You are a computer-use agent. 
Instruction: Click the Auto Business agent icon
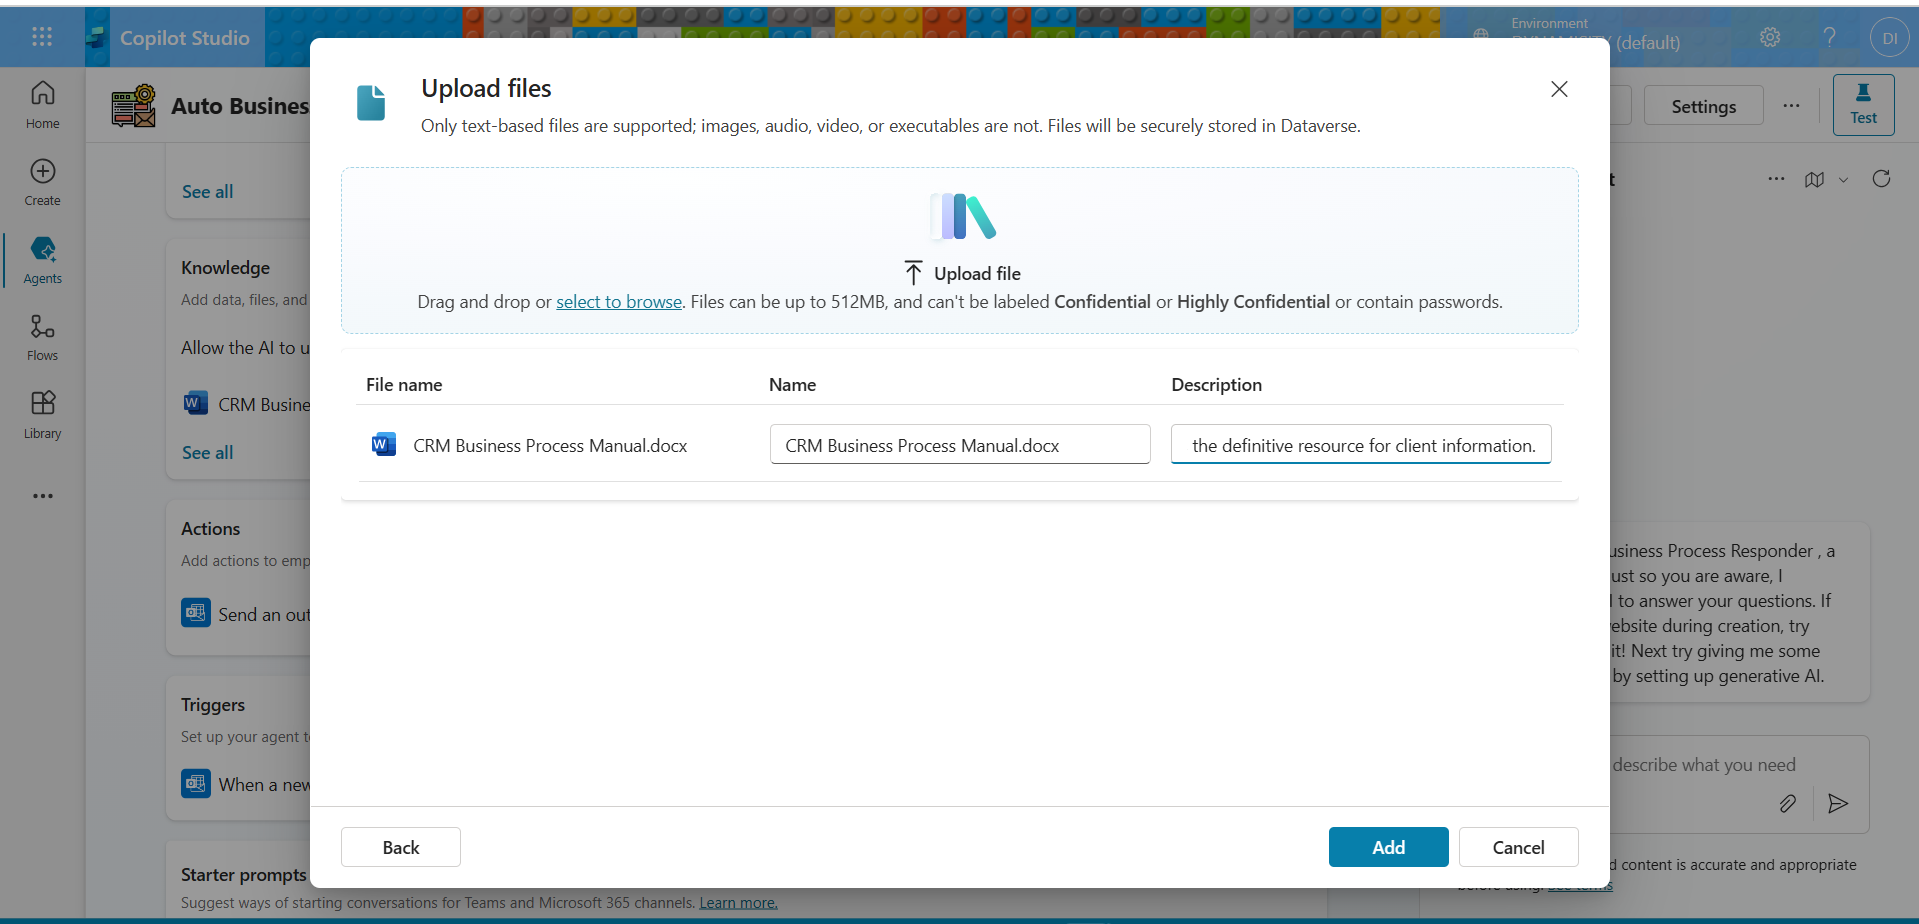133,106
